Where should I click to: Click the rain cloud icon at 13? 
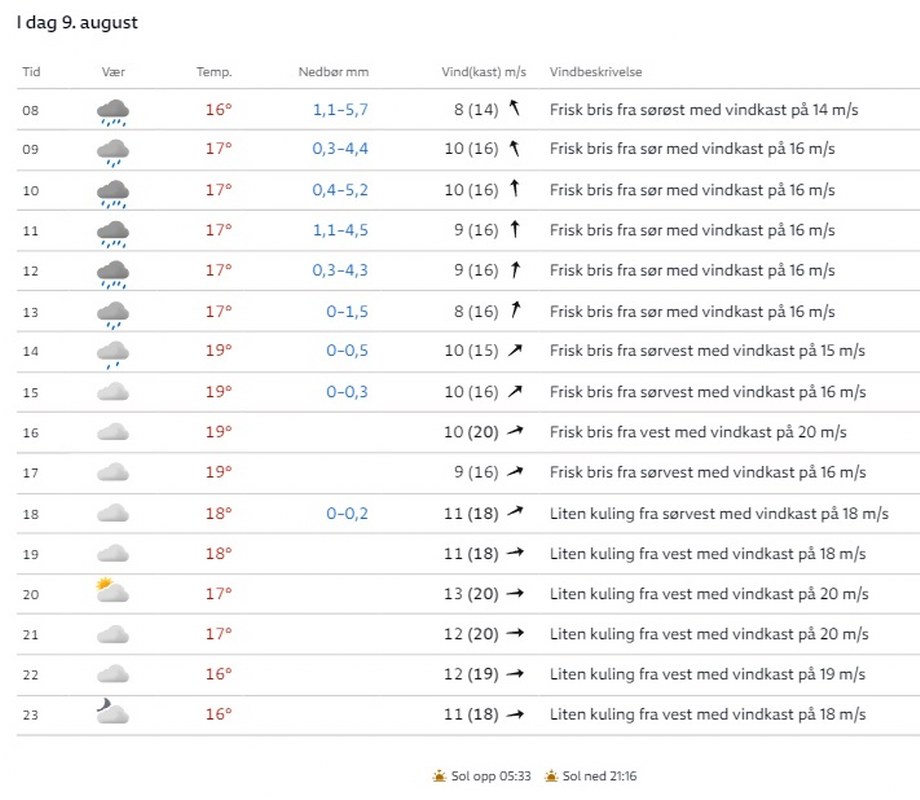pyautogui.click(x=113, y=313)
